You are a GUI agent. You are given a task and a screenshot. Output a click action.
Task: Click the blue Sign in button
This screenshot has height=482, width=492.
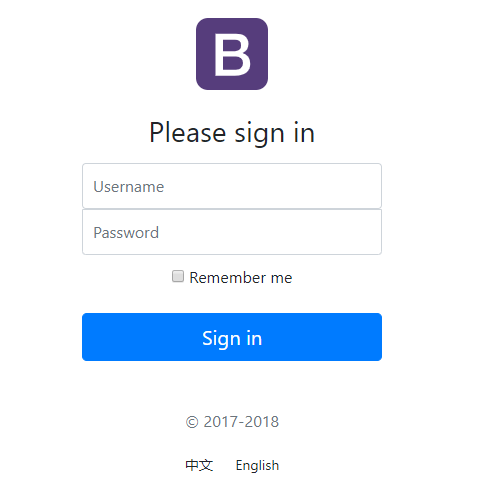pos(232,337)
